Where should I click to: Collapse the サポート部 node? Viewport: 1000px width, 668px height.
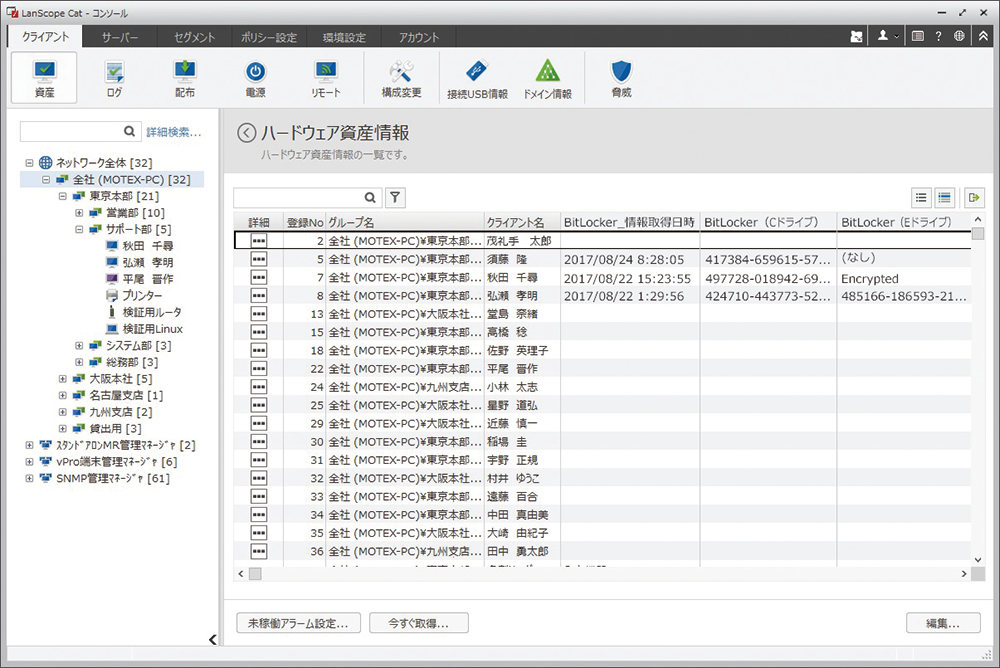[79, 229]
